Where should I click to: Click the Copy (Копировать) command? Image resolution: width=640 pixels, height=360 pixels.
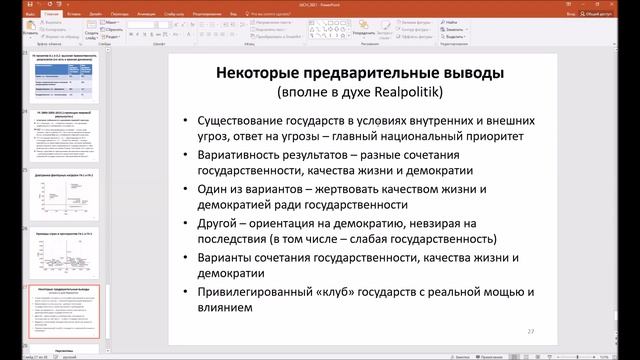pyautogui.click(x=53, y=29)
